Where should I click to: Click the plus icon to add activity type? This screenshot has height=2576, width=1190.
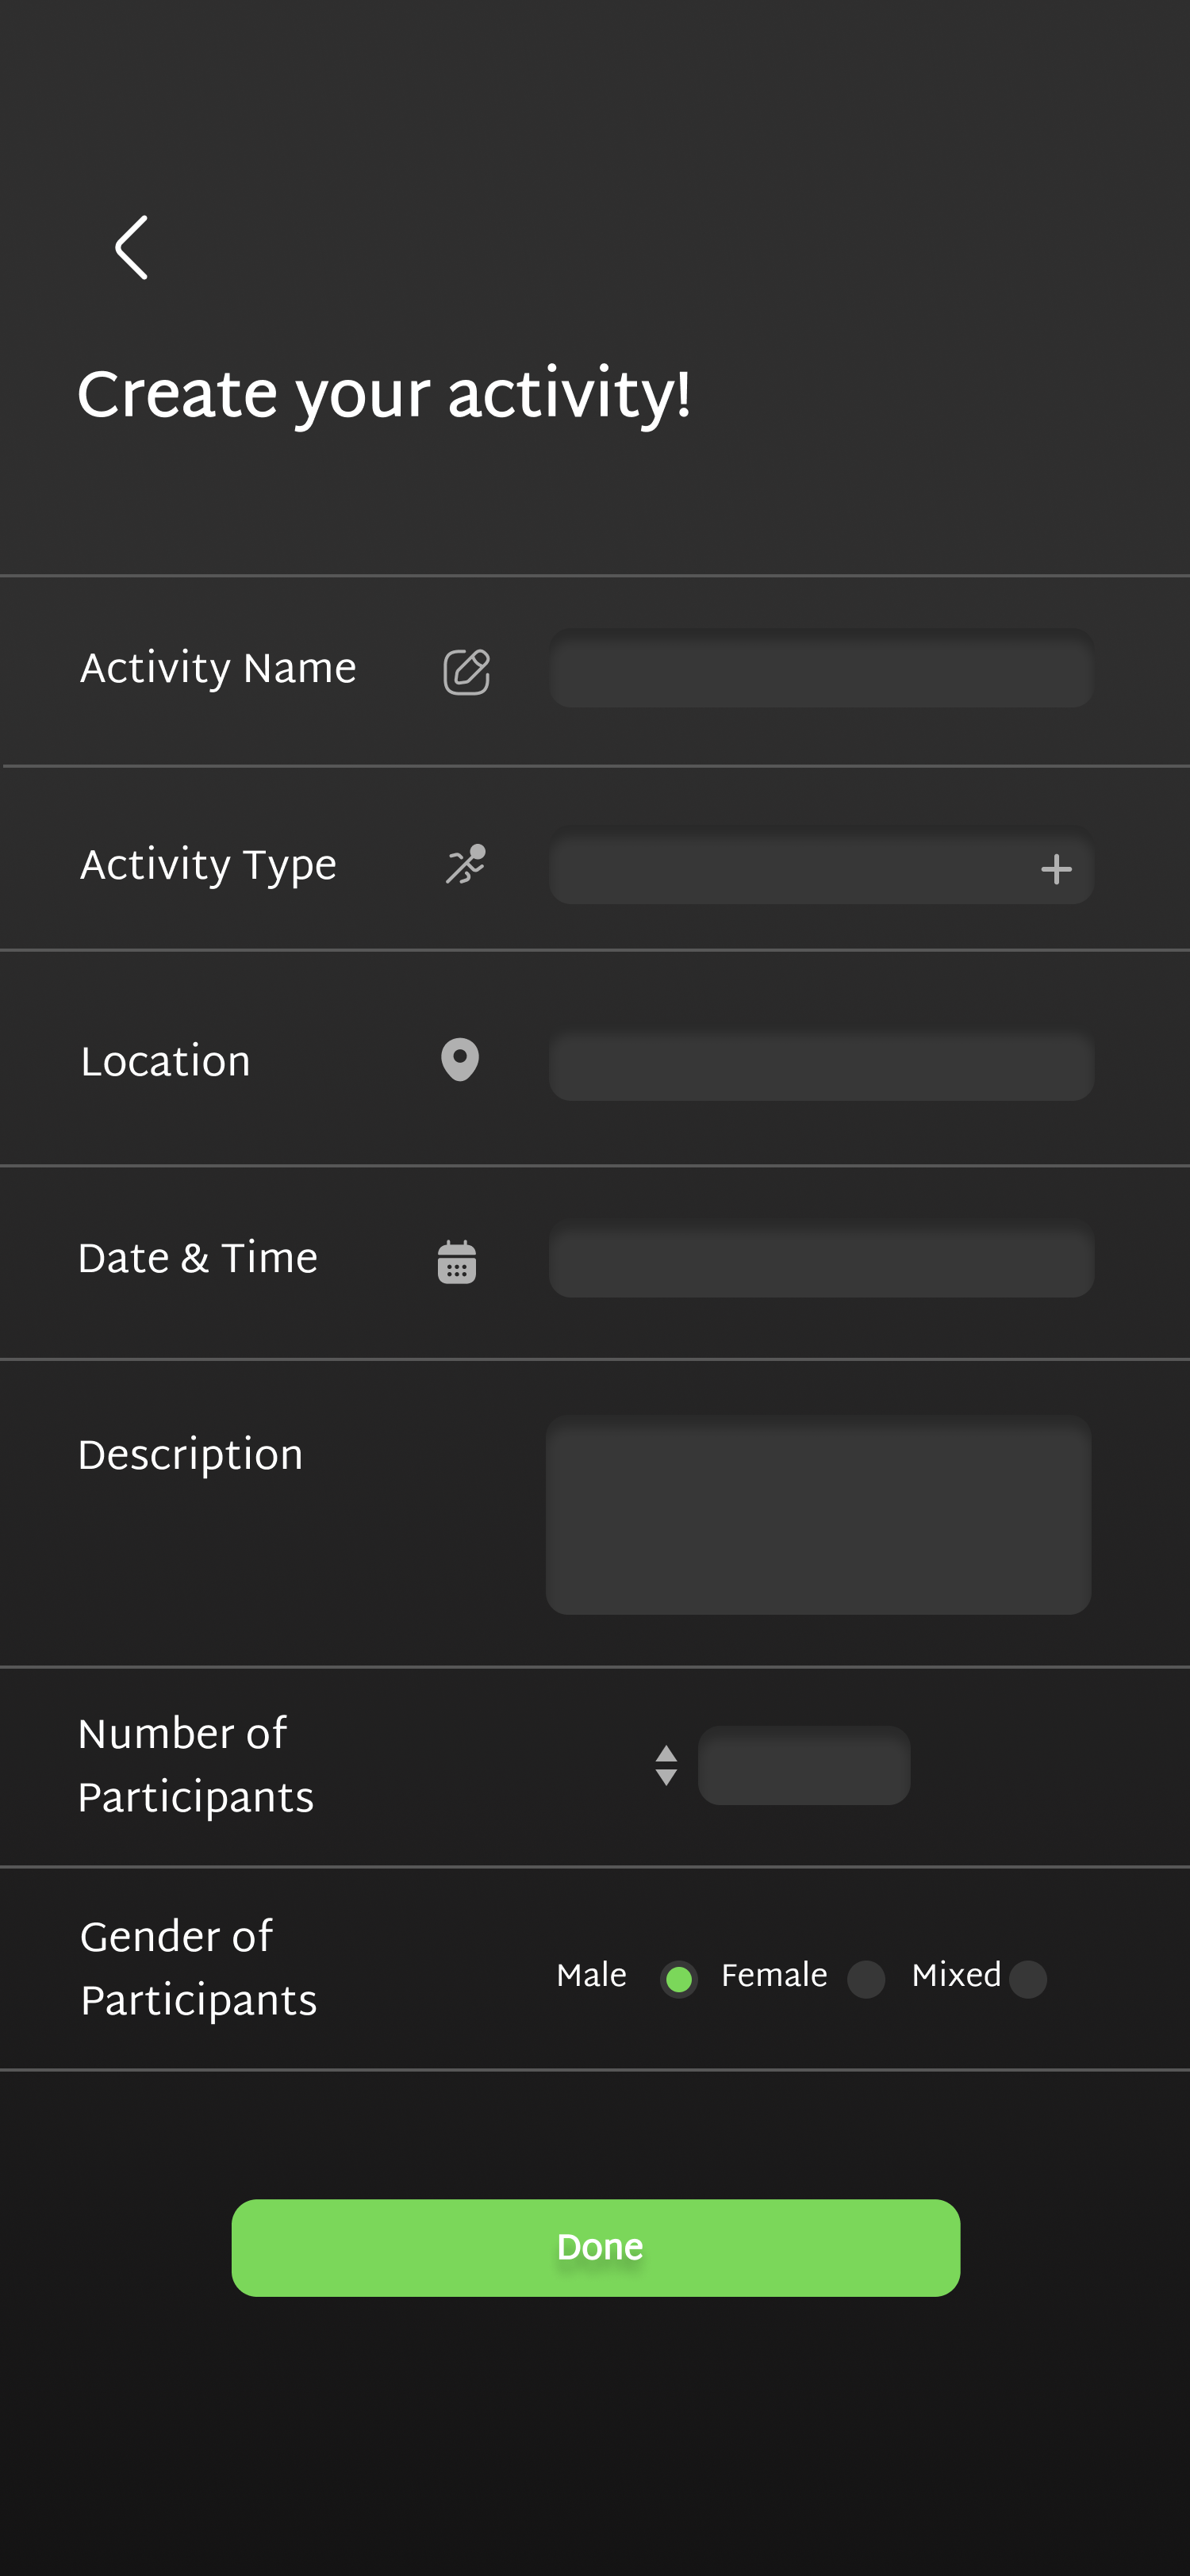pos(1056,869)
